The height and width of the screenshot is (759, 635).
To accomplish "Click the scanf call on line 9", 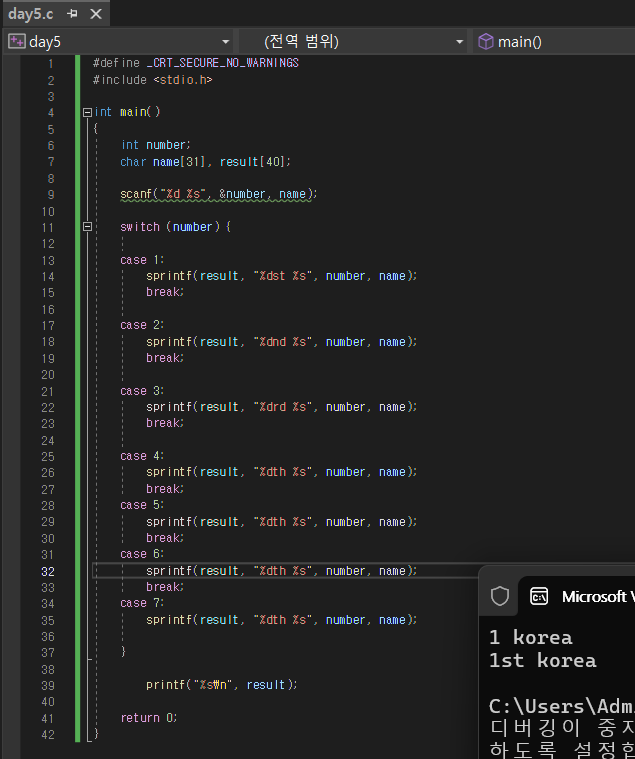I will coord(219,194).
